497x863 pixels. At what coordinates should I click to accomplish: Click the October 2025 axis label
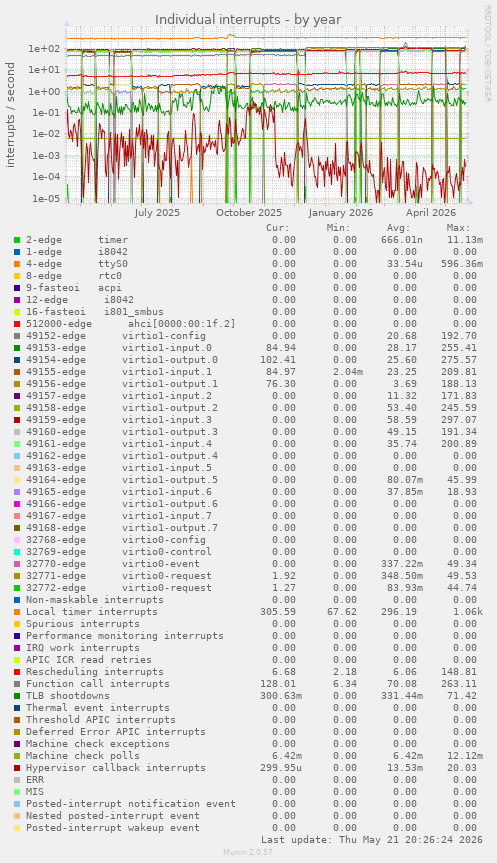point(249,212)
